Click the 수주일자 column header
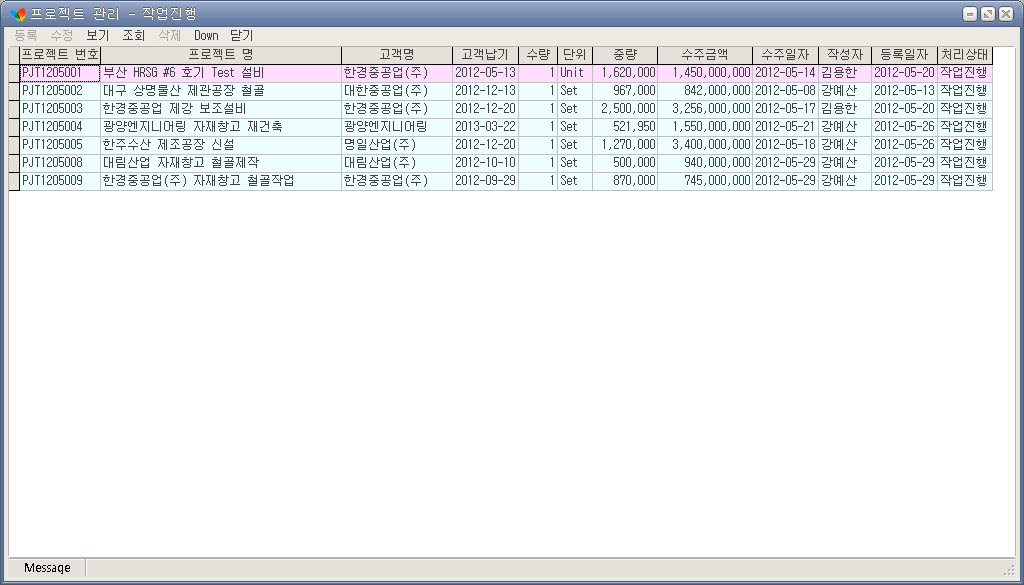 [785, 55]
